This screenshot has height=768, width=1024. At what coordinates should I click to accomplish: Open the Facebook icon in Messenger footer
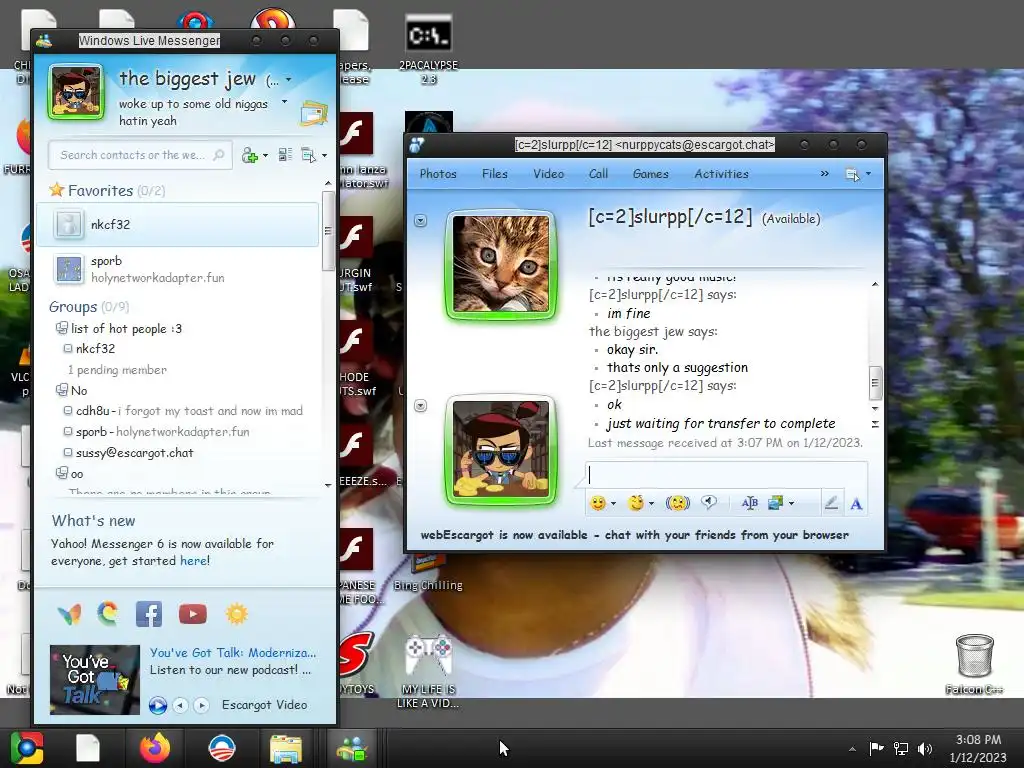pos(149,614)
